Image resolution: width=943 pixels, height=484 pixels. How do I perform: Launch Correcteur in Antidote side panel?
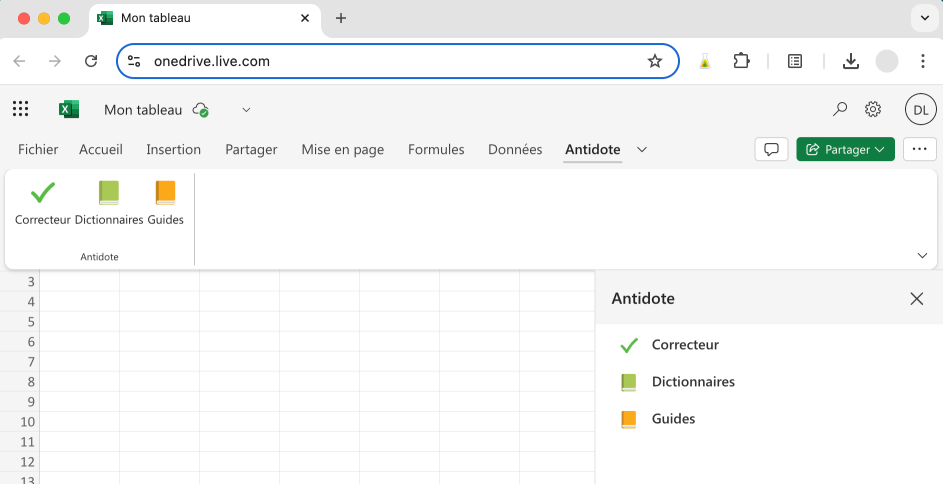point(685,345)
